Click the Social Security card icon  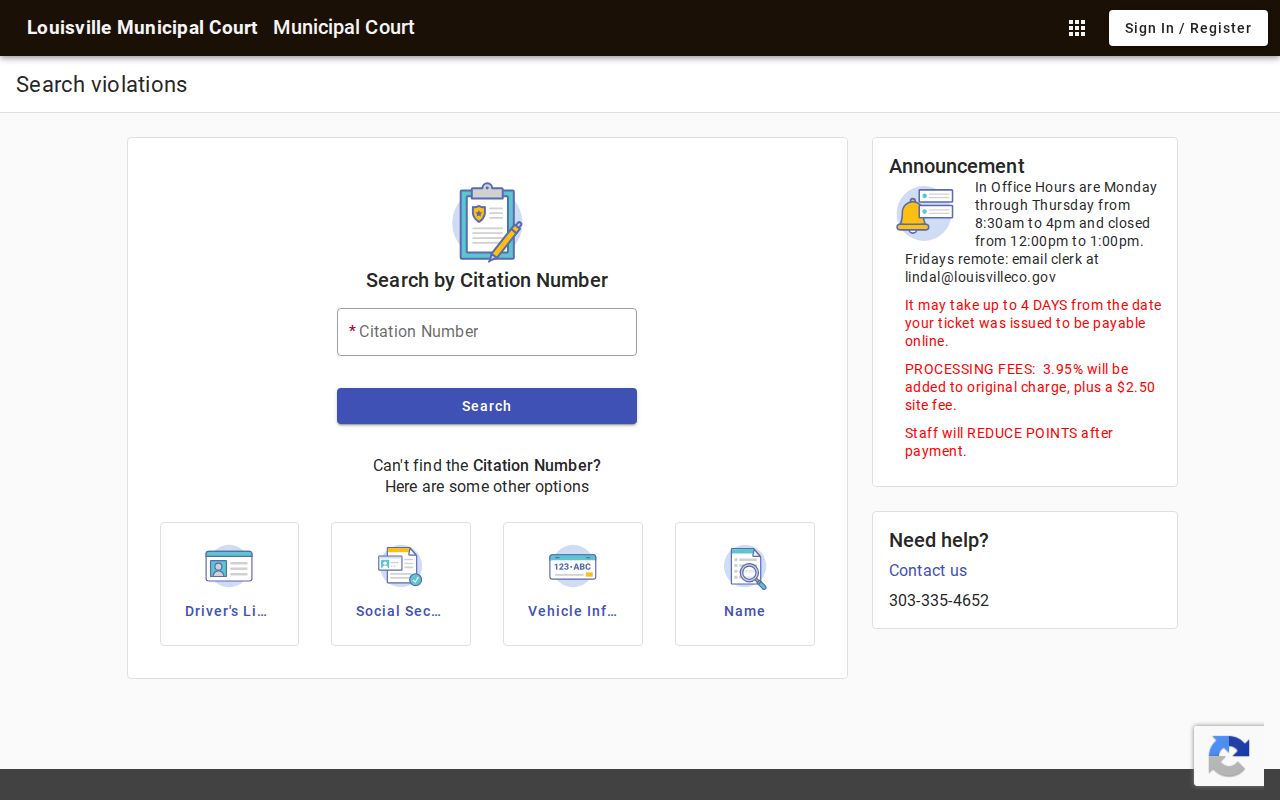400,566
